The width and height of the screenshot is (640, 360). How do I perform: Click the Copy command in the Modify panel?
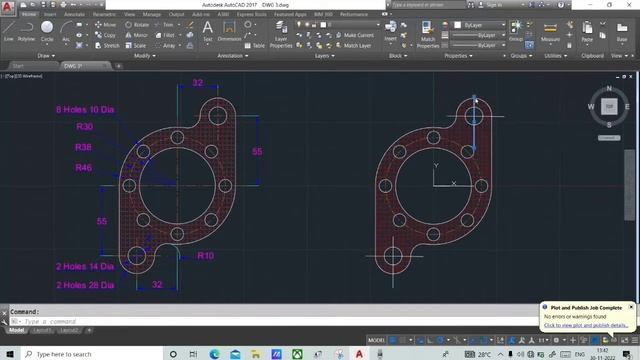[105, 36]
